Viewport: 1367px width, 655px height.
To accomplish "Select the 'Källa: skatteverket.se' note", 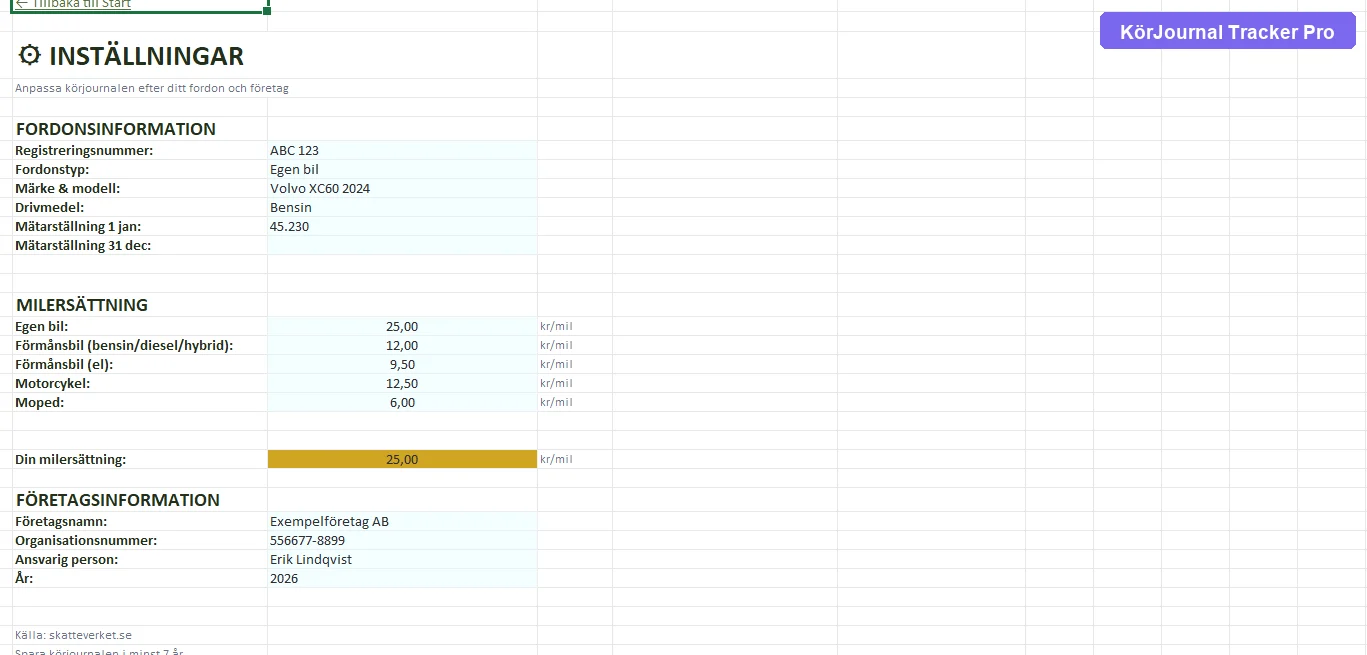I will coord(73,635).
